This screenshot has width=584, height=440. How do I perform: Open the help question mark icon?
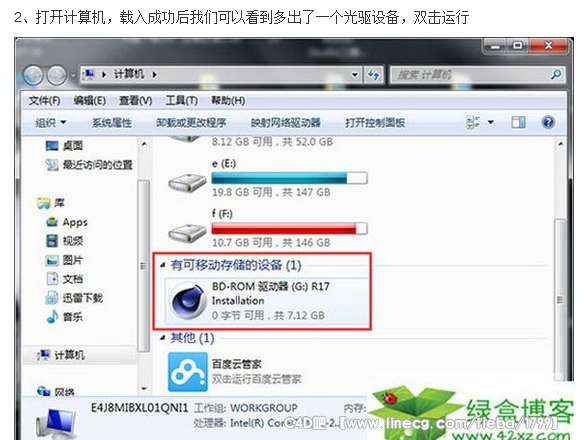click(548, 122)
